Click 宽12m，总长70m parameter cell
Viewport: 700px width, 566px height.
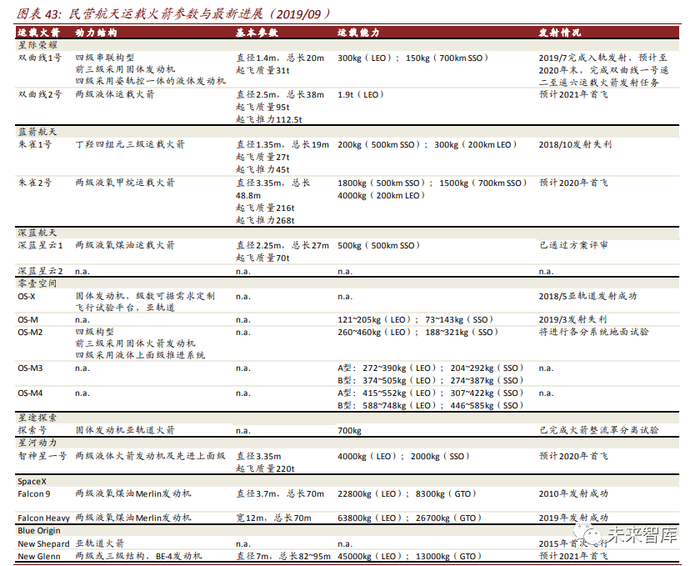click(x=273, y=518)
